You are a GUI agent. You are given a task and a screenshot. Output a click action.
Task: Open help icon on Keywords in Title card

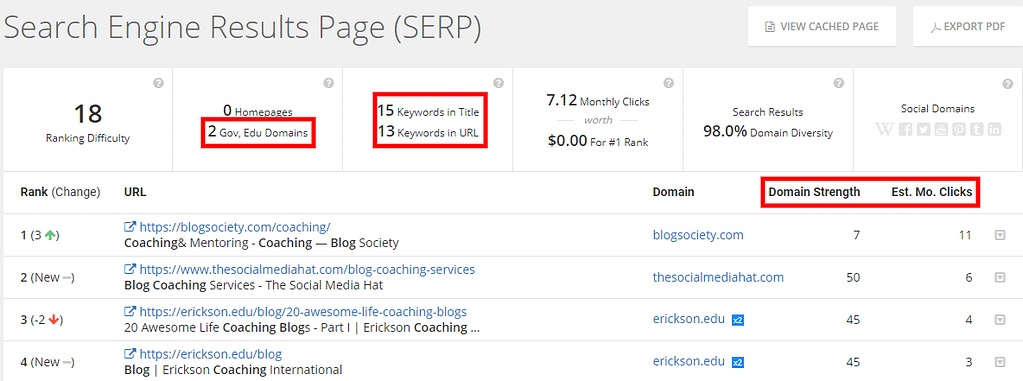pyautogui.click(x=498, y=84)
